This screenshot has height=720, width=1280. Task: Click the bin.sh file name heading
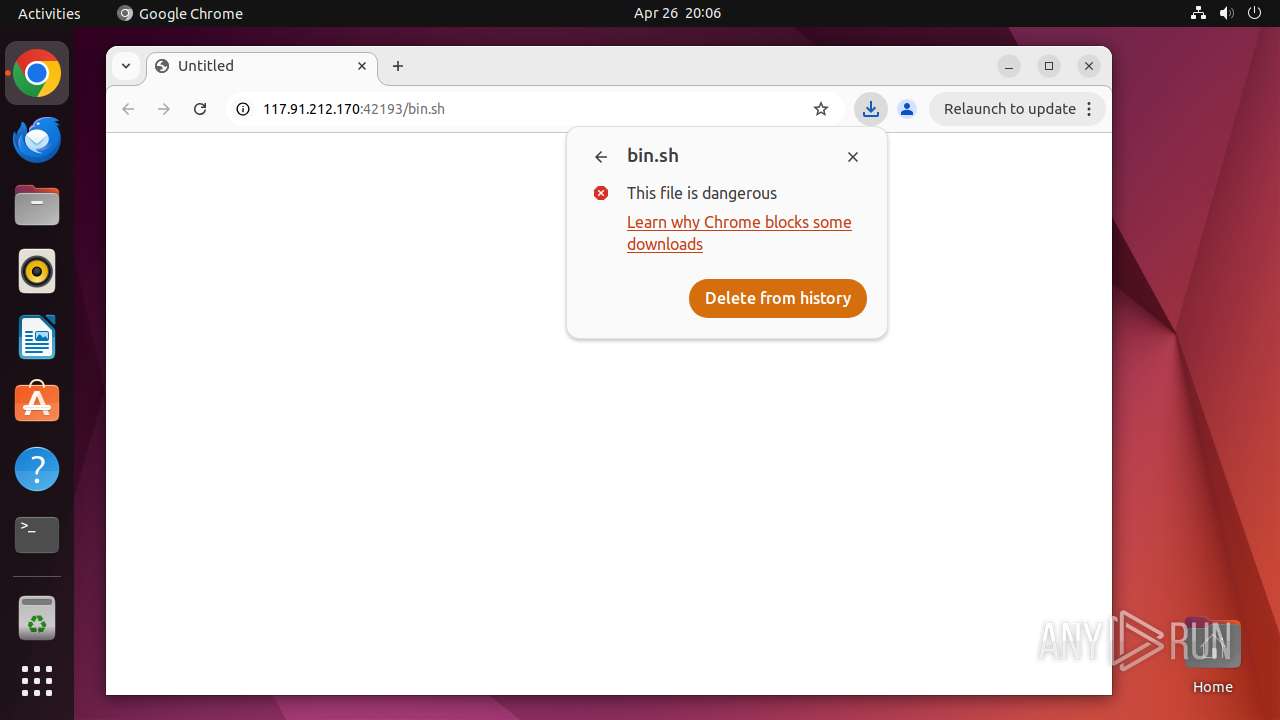(653, 156)
